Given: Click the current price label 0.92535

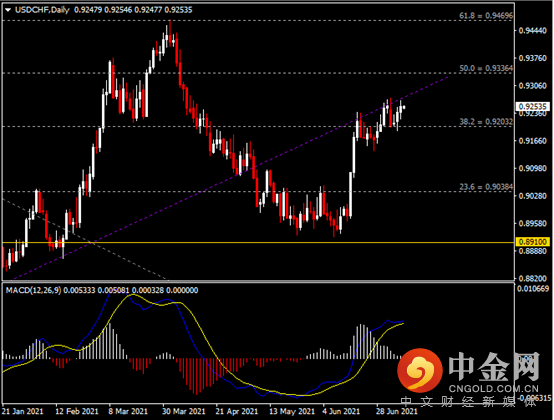Looking at the screenshot, I should tap(533, 106).
